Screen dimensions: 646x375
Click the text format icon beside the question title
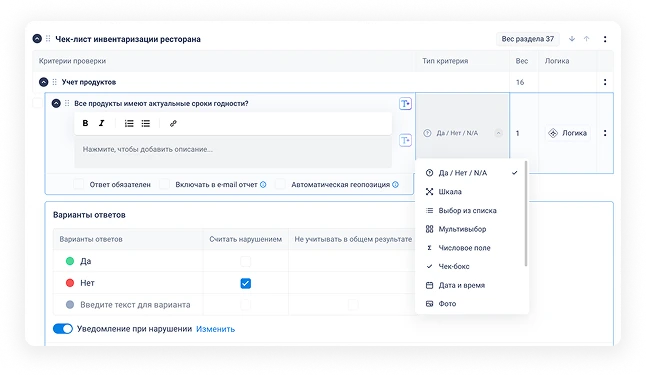(405, 104)
